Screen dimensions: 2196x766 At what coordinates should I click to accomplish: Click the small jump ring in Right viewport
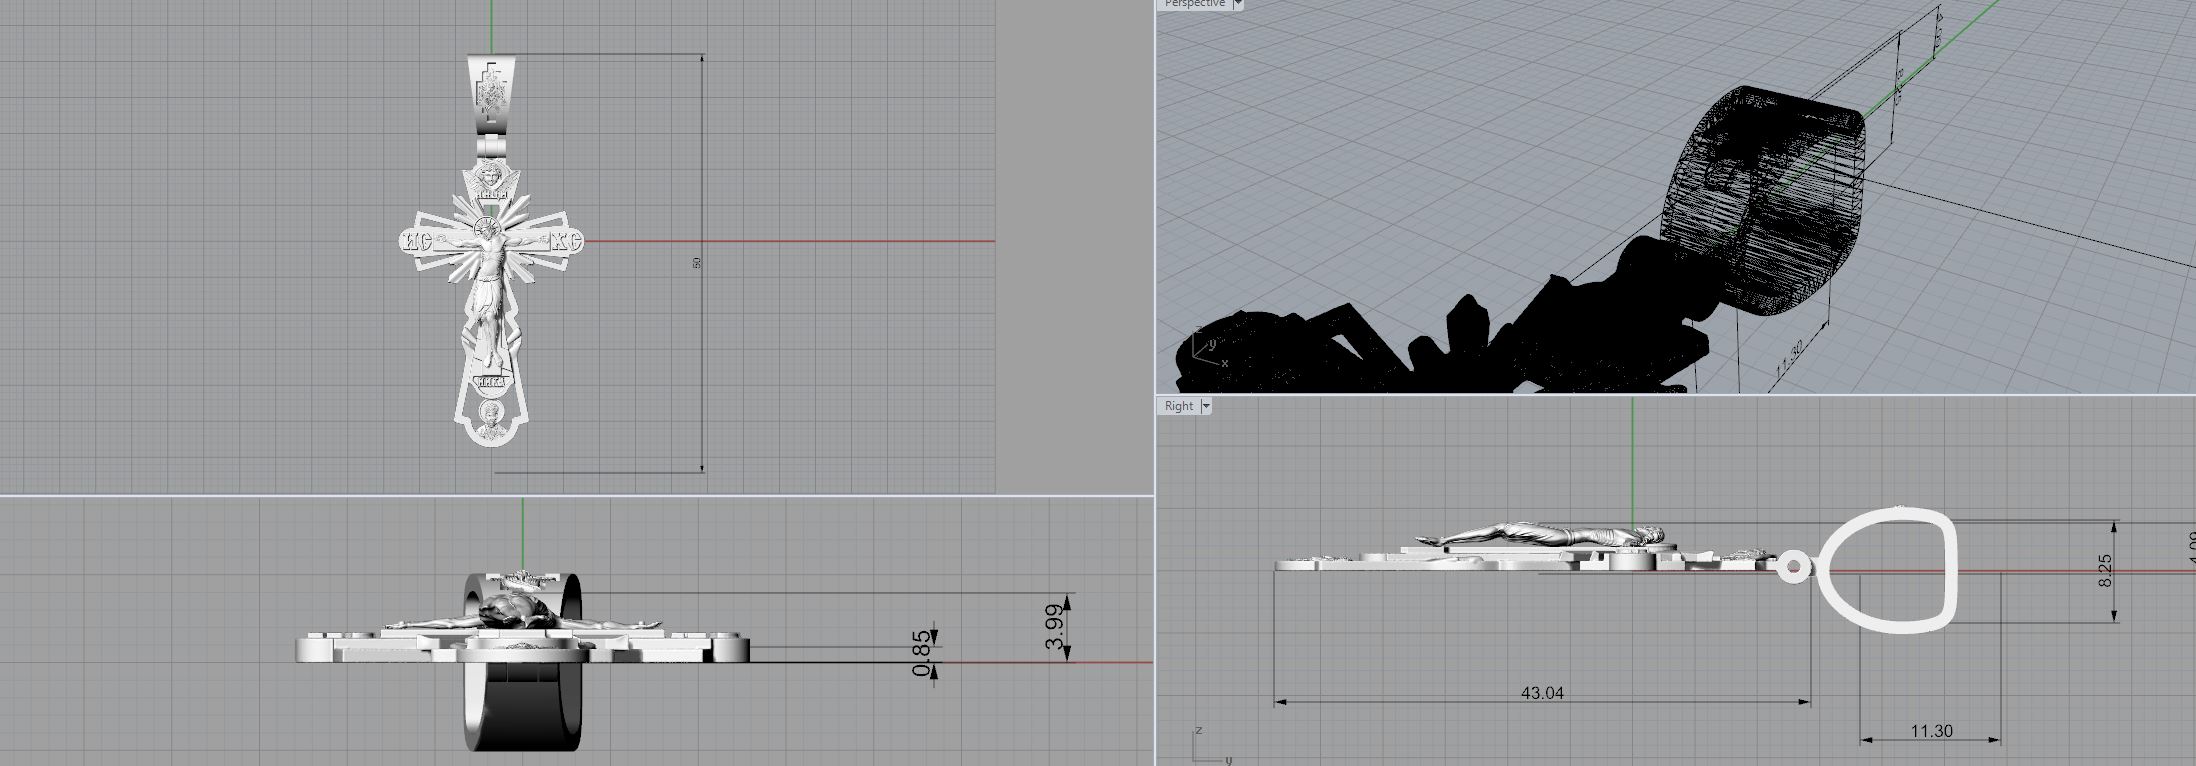(x=1793, y=568)
